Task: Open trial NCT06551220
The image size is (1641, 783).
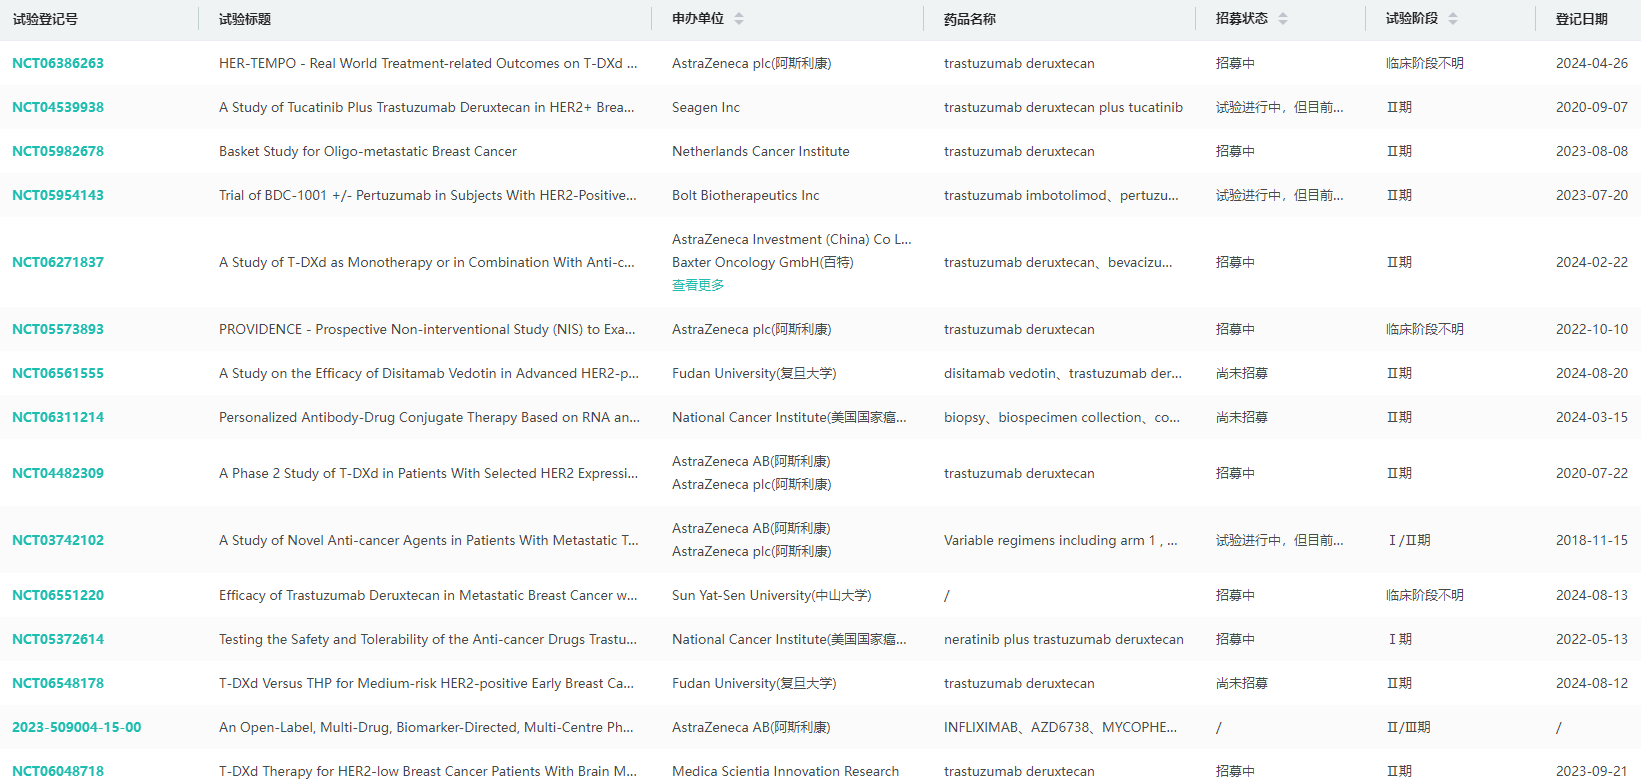Action: pyautogui.click(x=58, y=595)
